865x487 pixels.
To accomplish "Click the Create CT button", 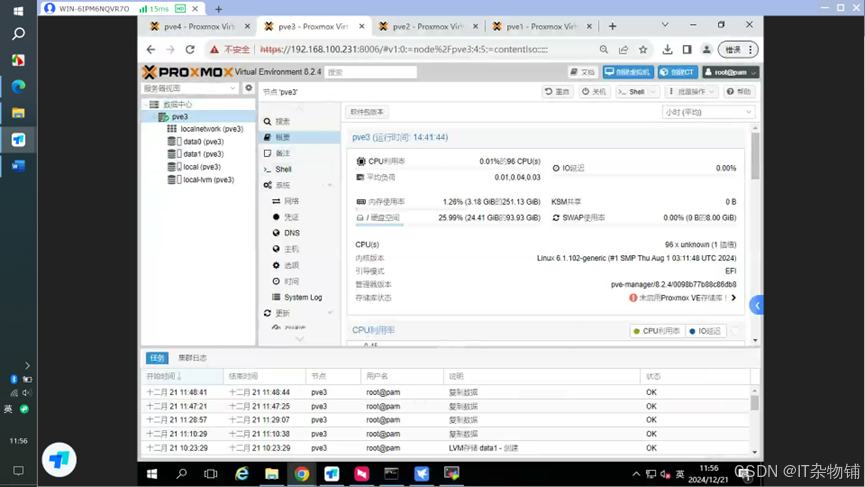I will pyautogui.click(x=677, y=72).
